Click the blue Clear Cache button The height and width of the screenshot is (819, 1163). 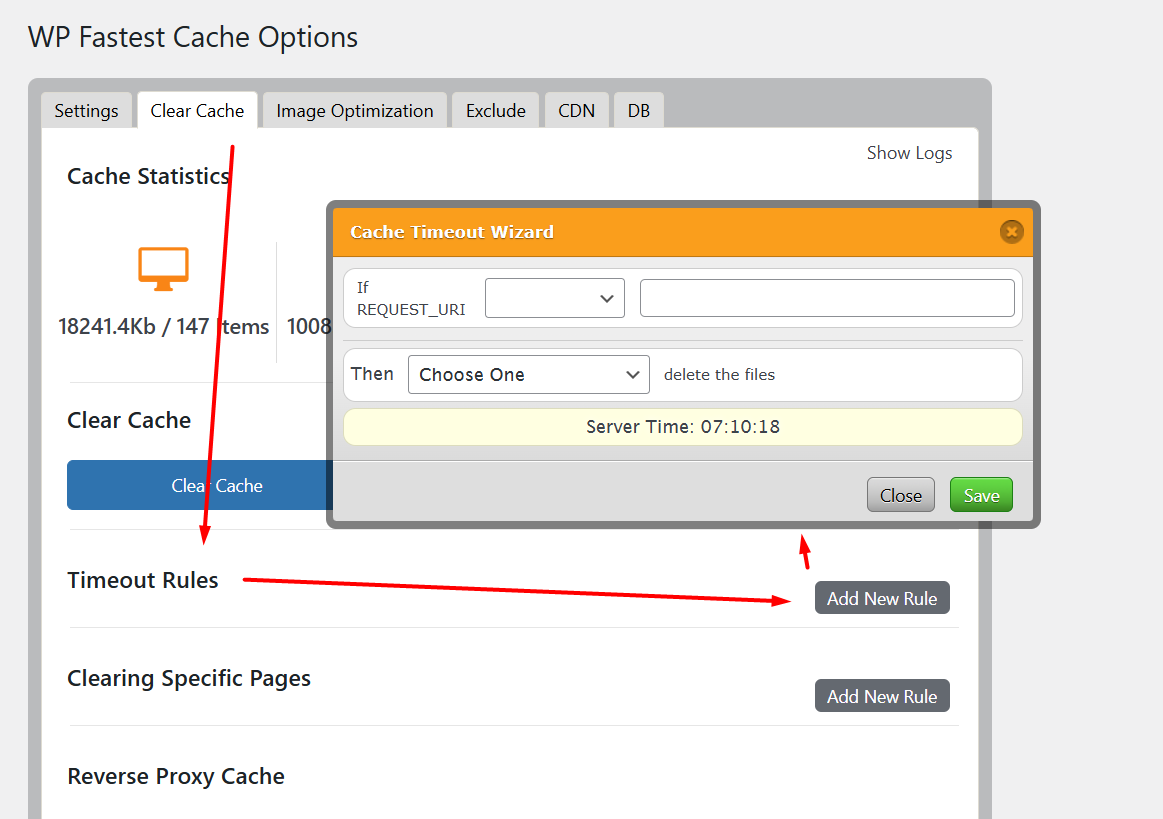pyautogui.click(x=200, y=485)
